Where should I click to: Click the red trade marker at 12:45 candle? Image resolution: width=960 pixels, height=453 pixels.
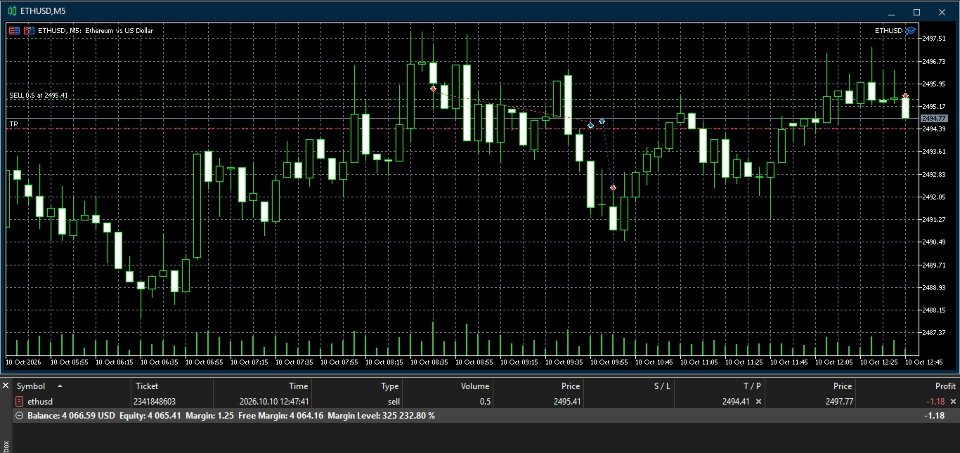[906, 95]
